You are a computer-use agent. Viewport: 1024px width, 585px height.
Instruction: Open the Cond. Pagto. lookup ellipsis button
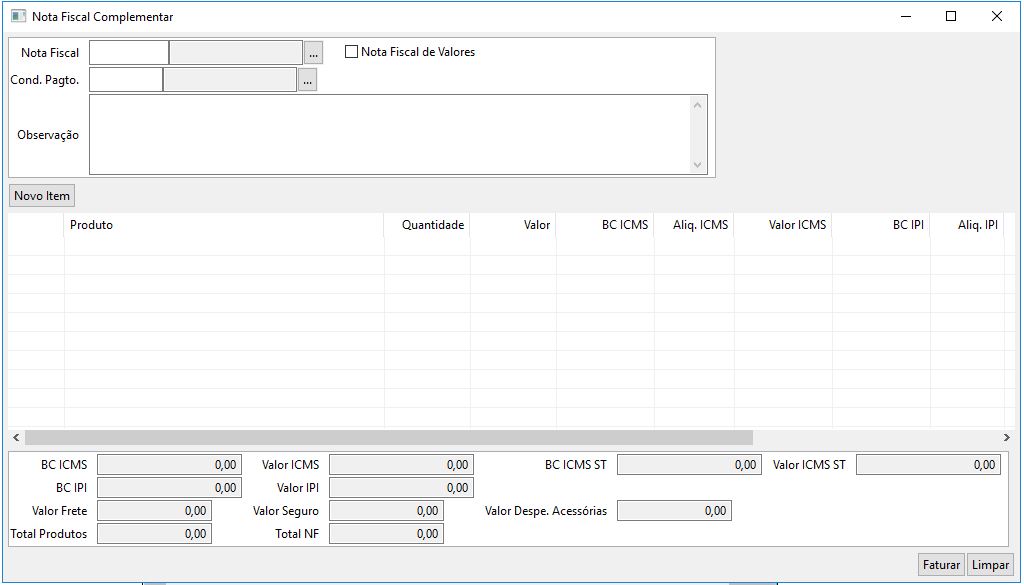tap(308, 80)
